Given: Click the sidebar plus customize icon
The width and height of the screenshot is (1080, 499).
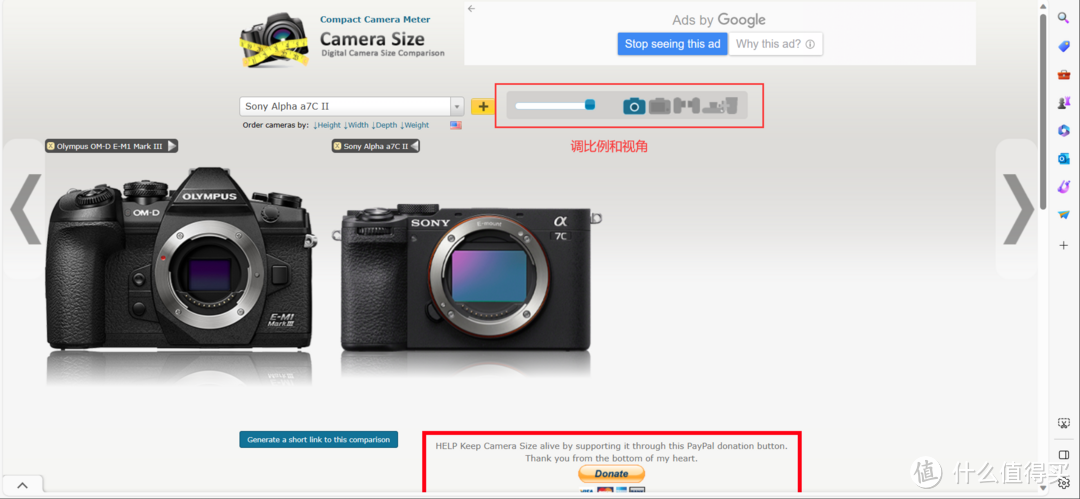Looking at the screenshot, I should click(x=1063, y=245).
